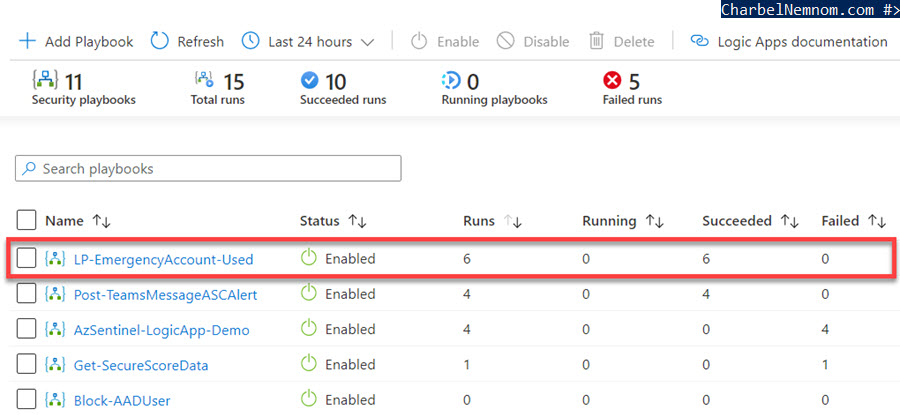Click the Running playbooks count 0

472,82
